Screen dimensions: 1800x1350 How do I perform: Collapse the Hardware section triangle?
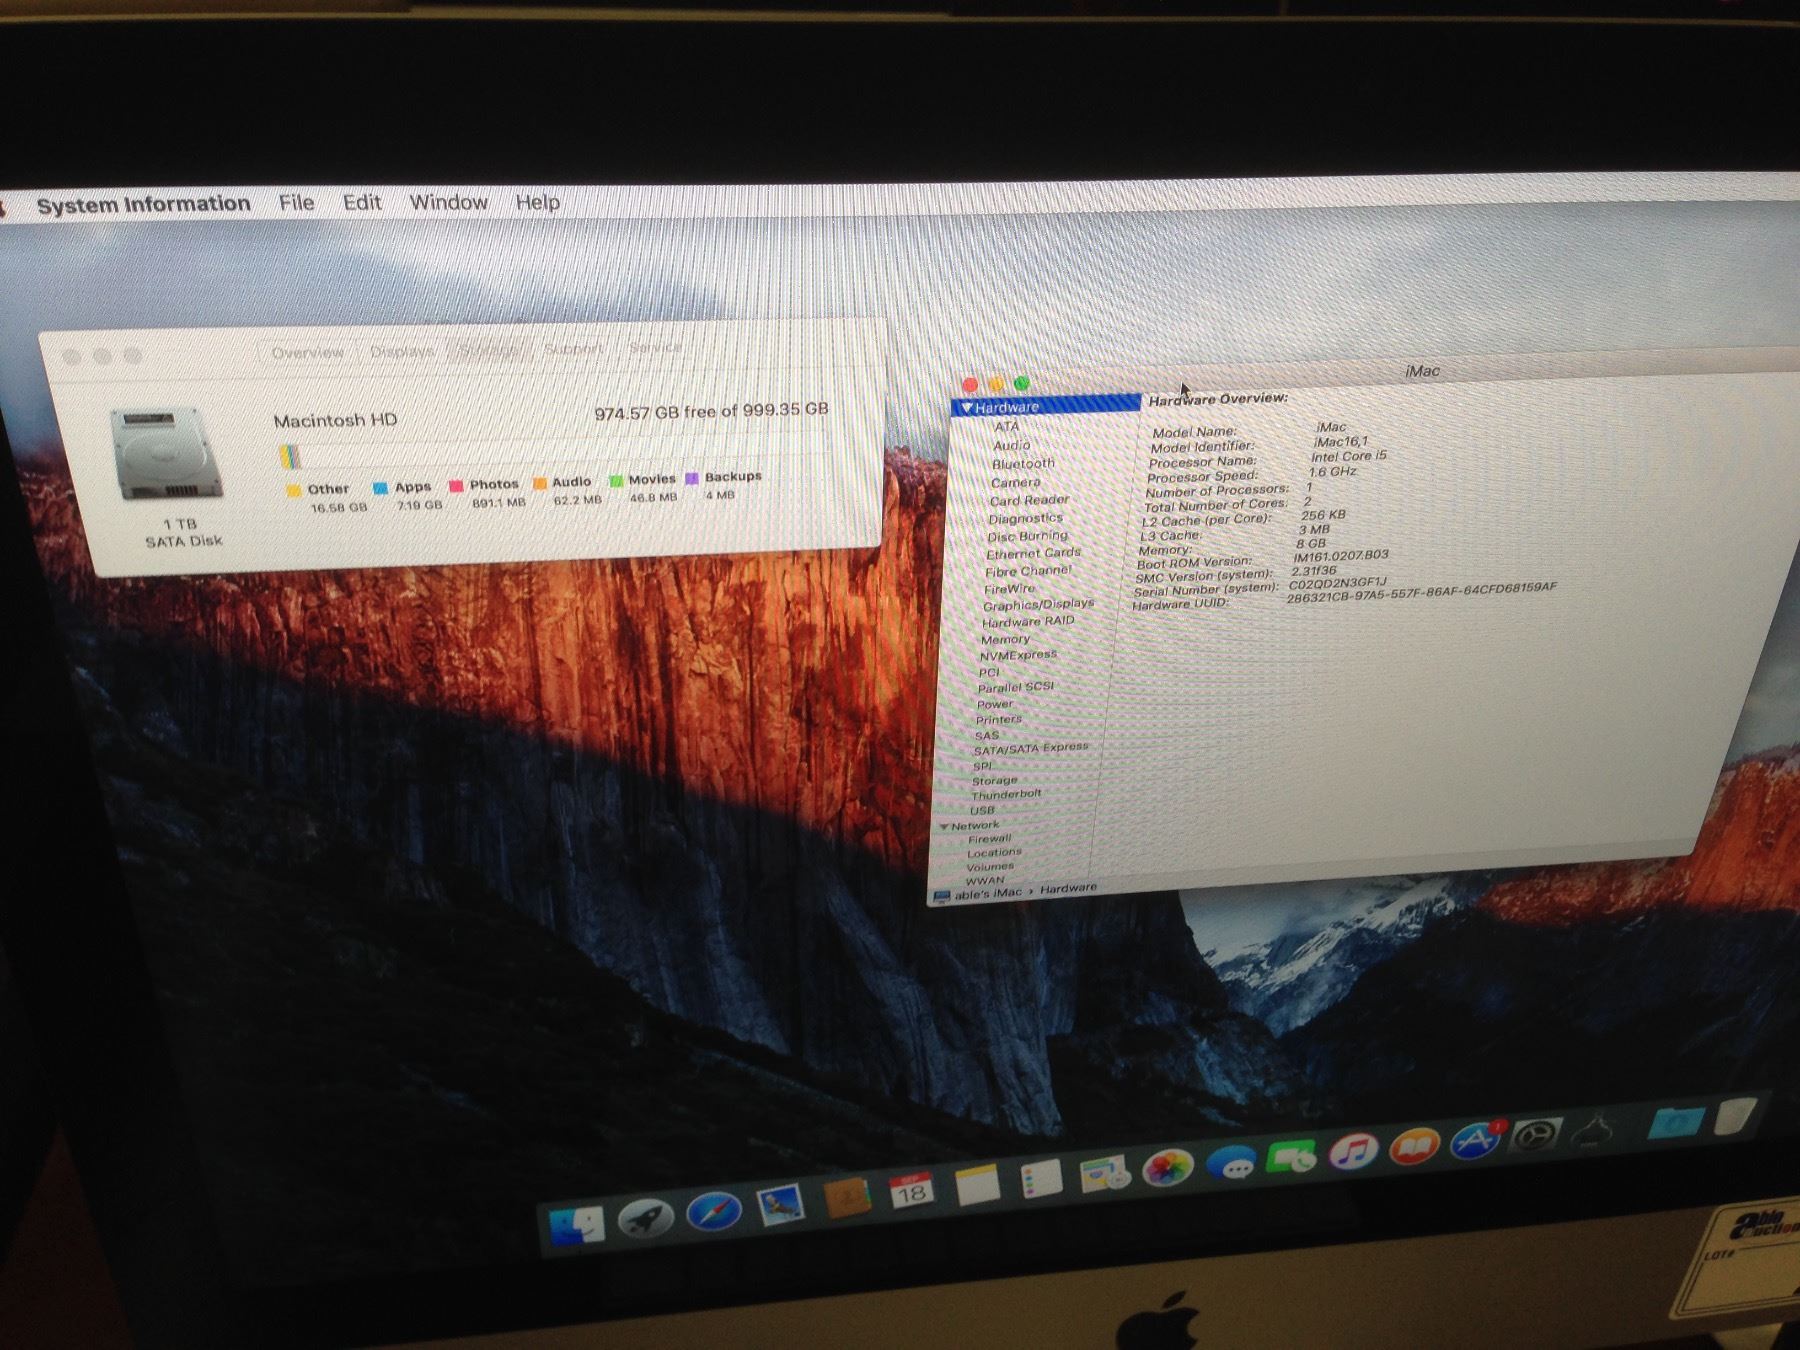pyautogui.click(x=966, y=407)
